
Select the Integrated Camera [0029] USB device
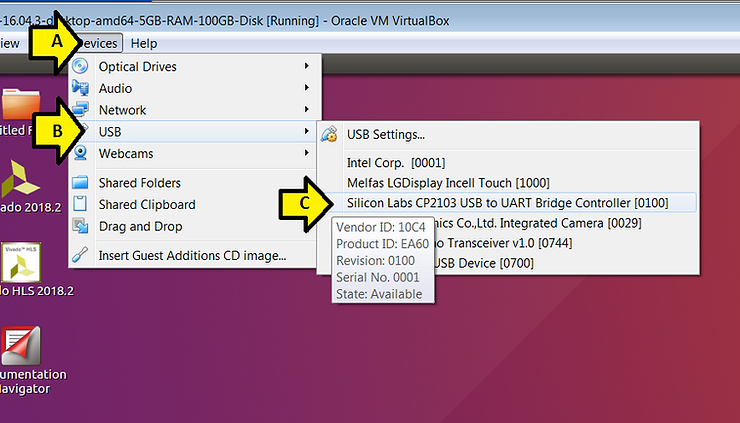coord(560,223)
